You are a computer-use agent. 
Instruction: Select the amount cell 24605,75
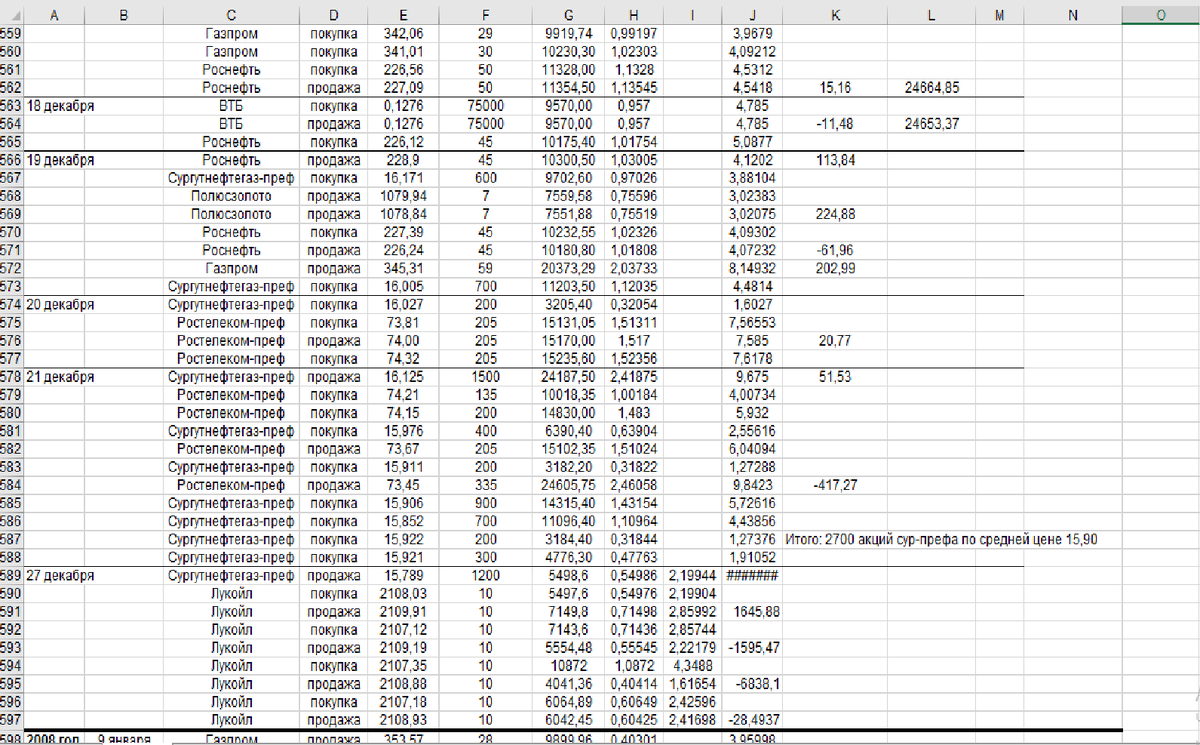click(x=569, y=485)
